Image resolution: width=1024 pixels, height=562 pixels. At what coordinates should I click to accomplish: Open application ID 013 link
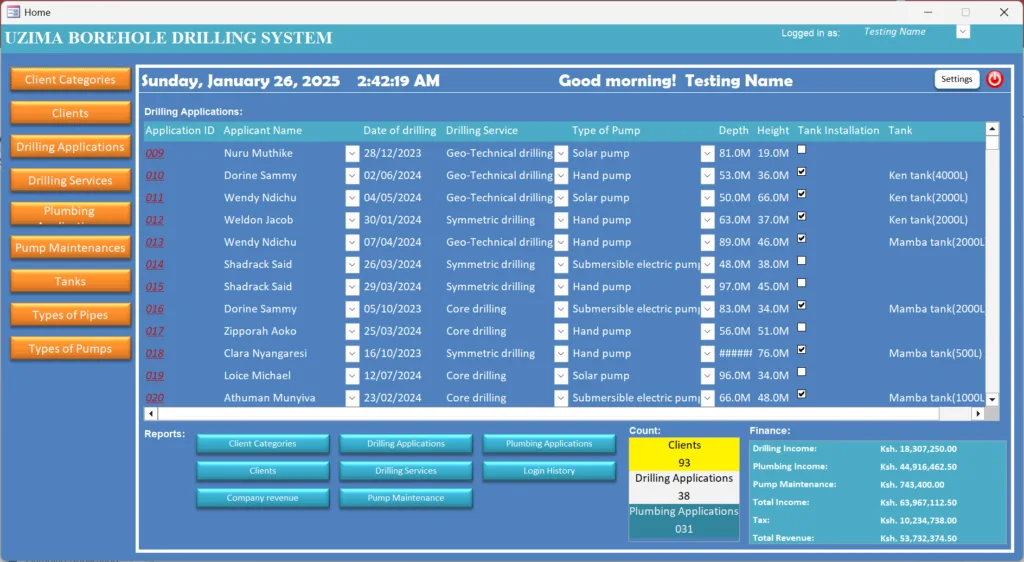(155, 243)
